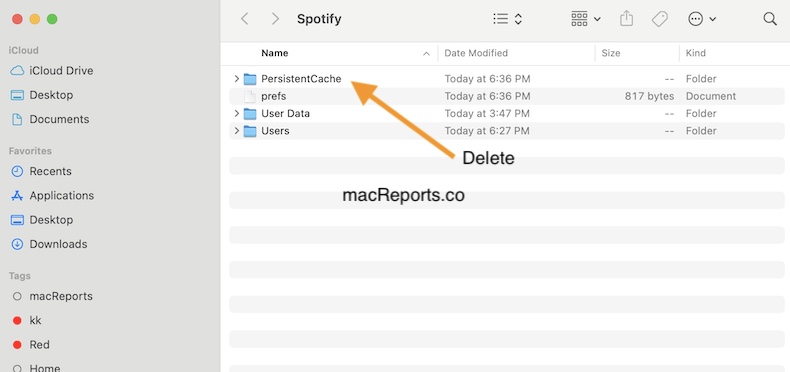This screenshot has height=372, width=790.
Task: Expand the User Data folder
Action: click(236, 113)
